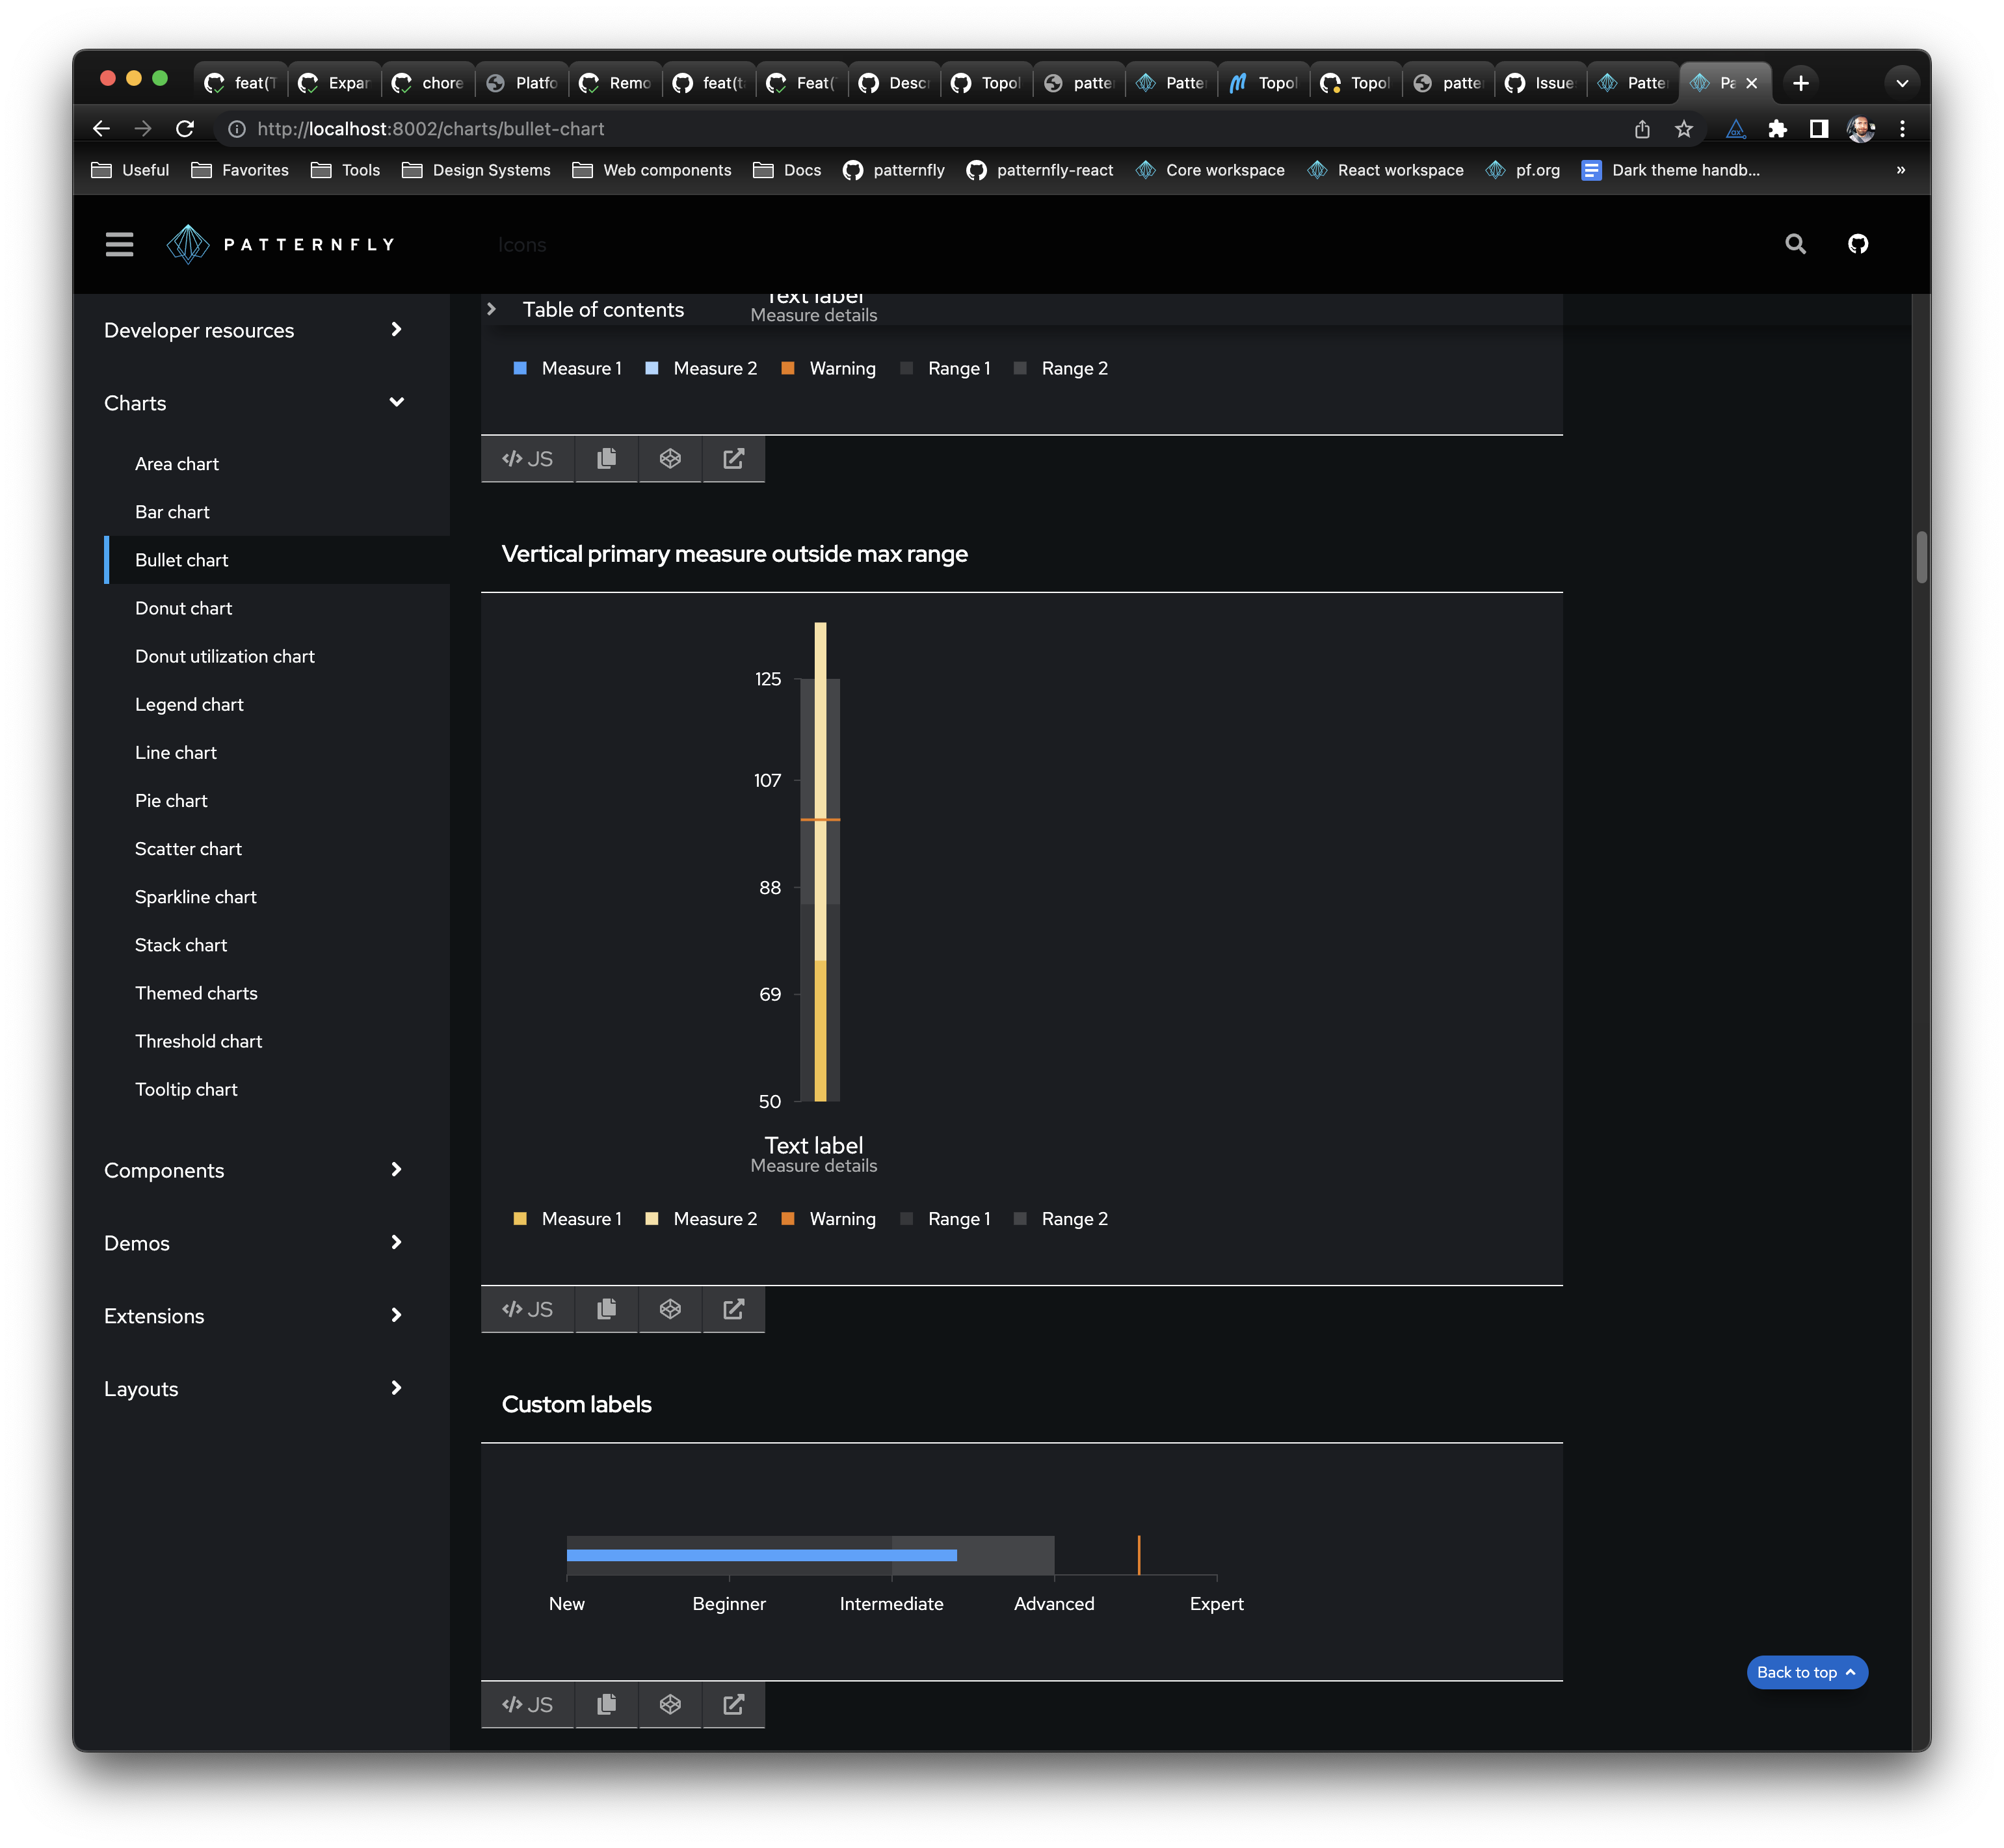Image resolution: width=2004 pixels, height=1848 pixels.
Task: Open the Custom labels example in new window
Action: pos(733,1704)
